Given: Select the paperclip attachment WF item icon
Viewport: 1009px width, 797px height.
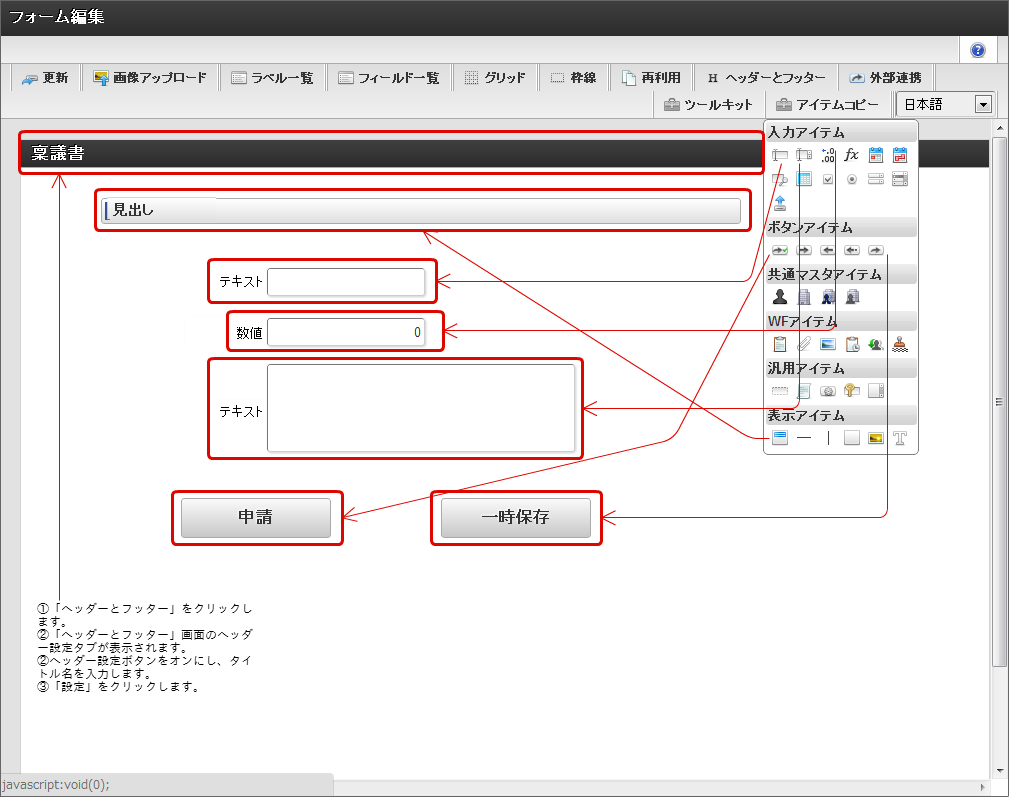Looking at the screenshot, I should pos(804,344).
